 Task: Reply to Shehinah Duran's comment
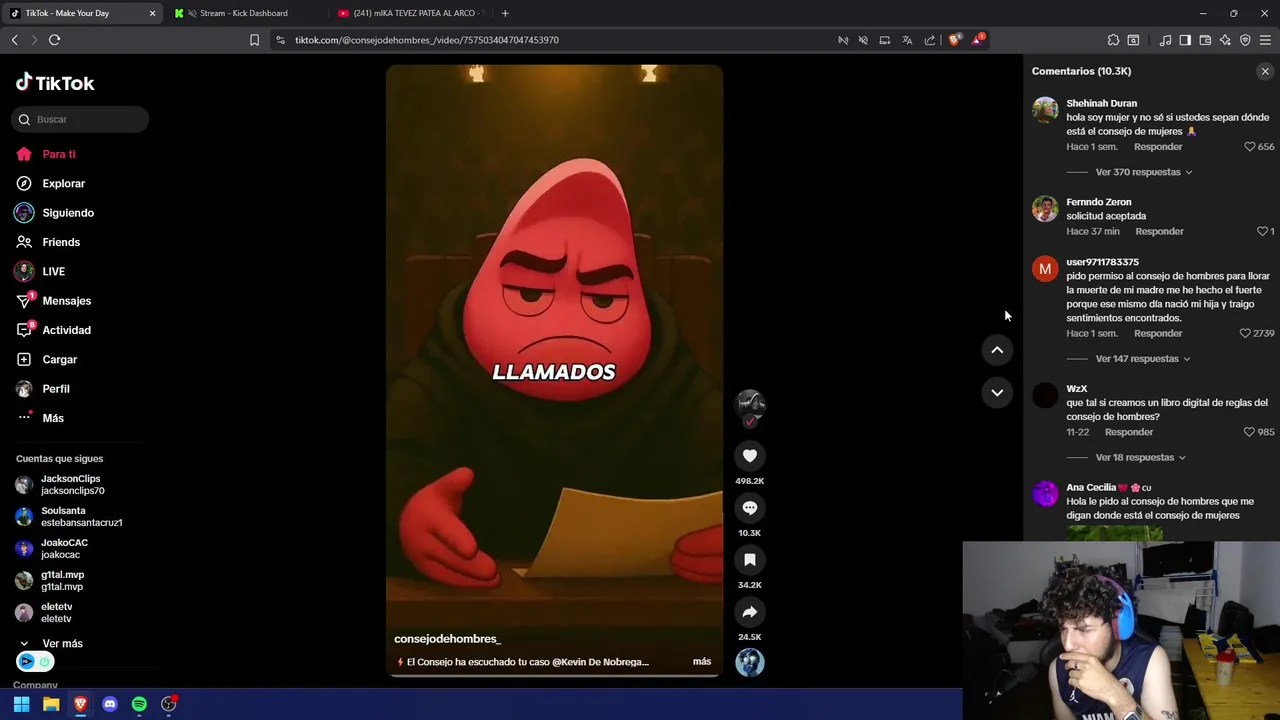tap(1158, 147)
